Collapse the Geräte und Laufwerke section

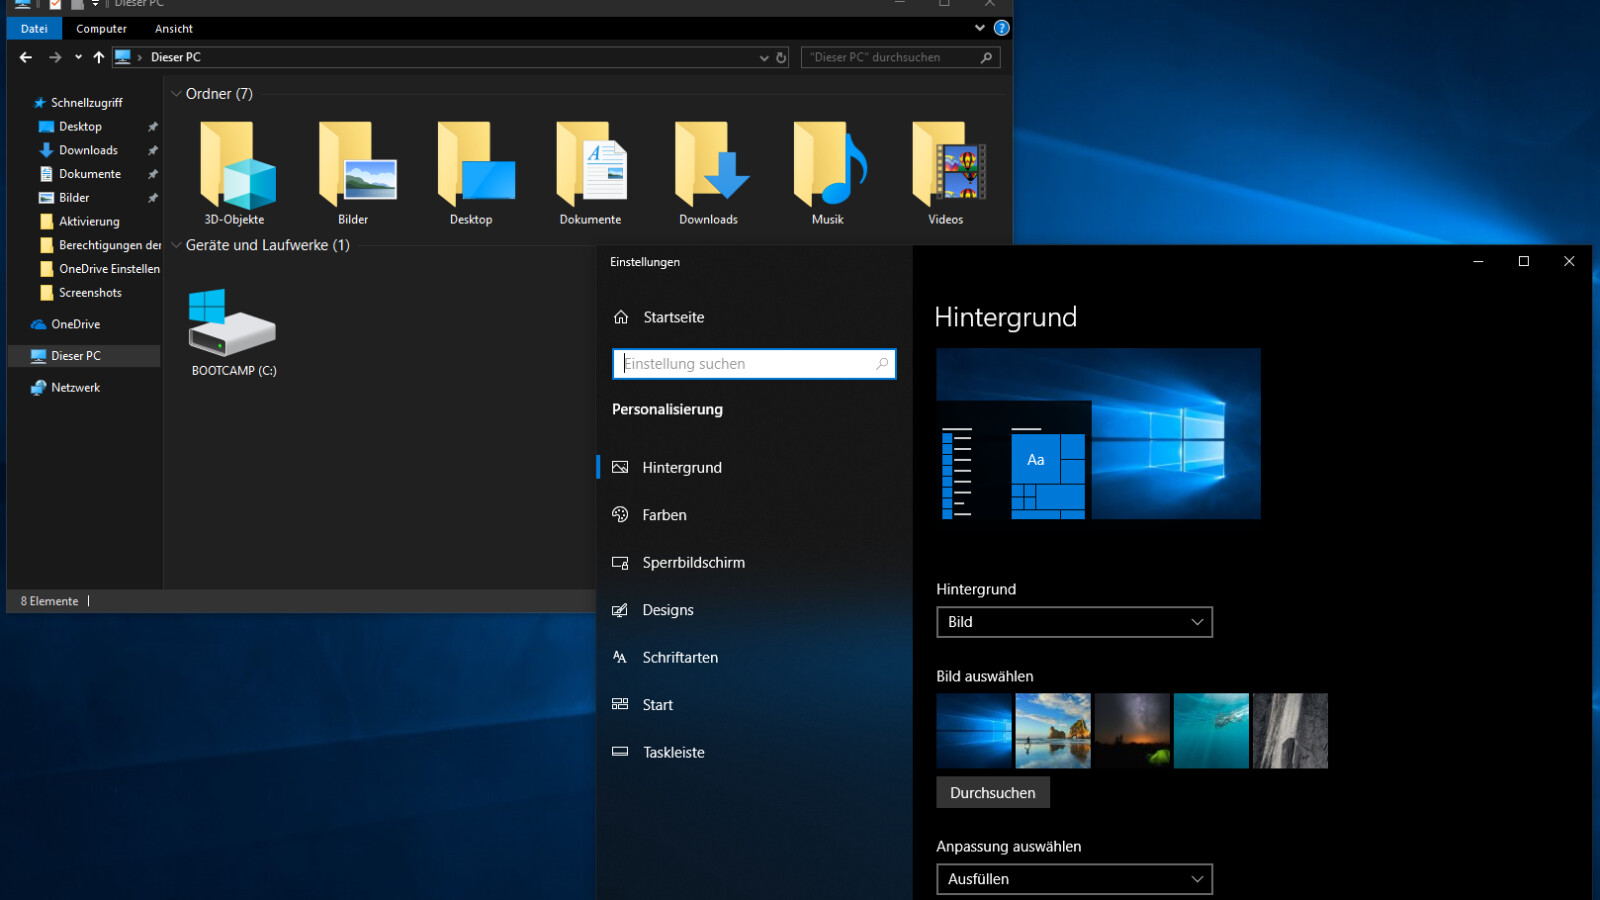pos(177,245)
